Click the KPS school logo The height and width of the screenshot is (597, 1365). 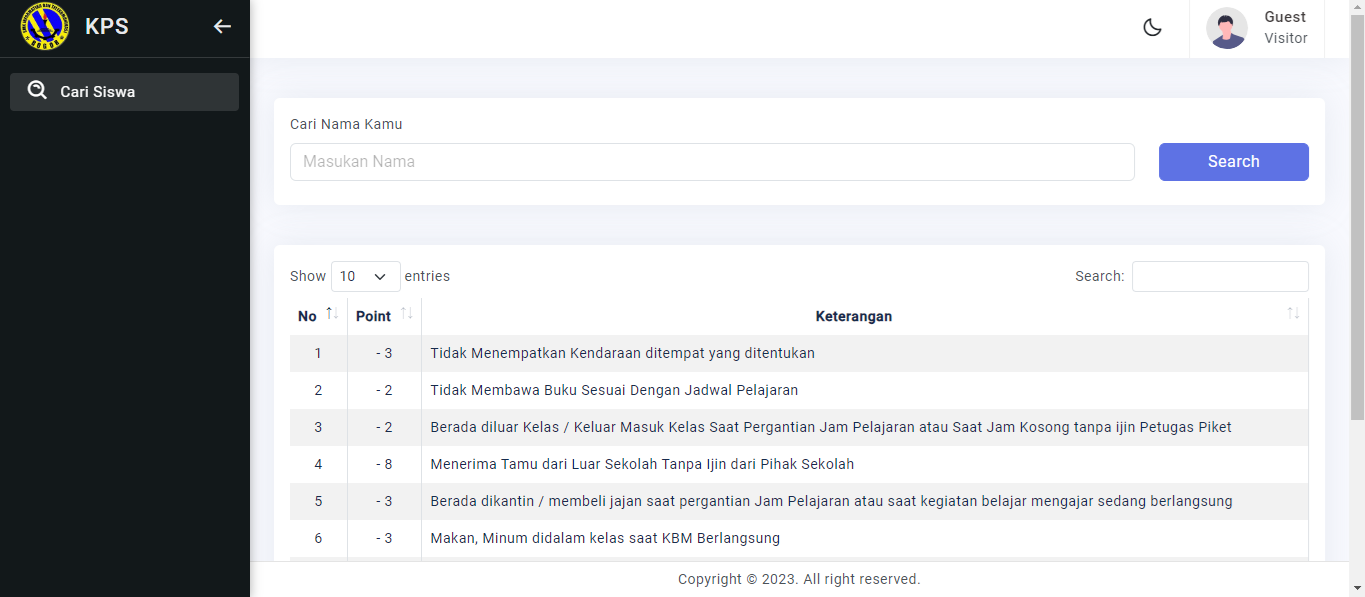coord(43,26)
